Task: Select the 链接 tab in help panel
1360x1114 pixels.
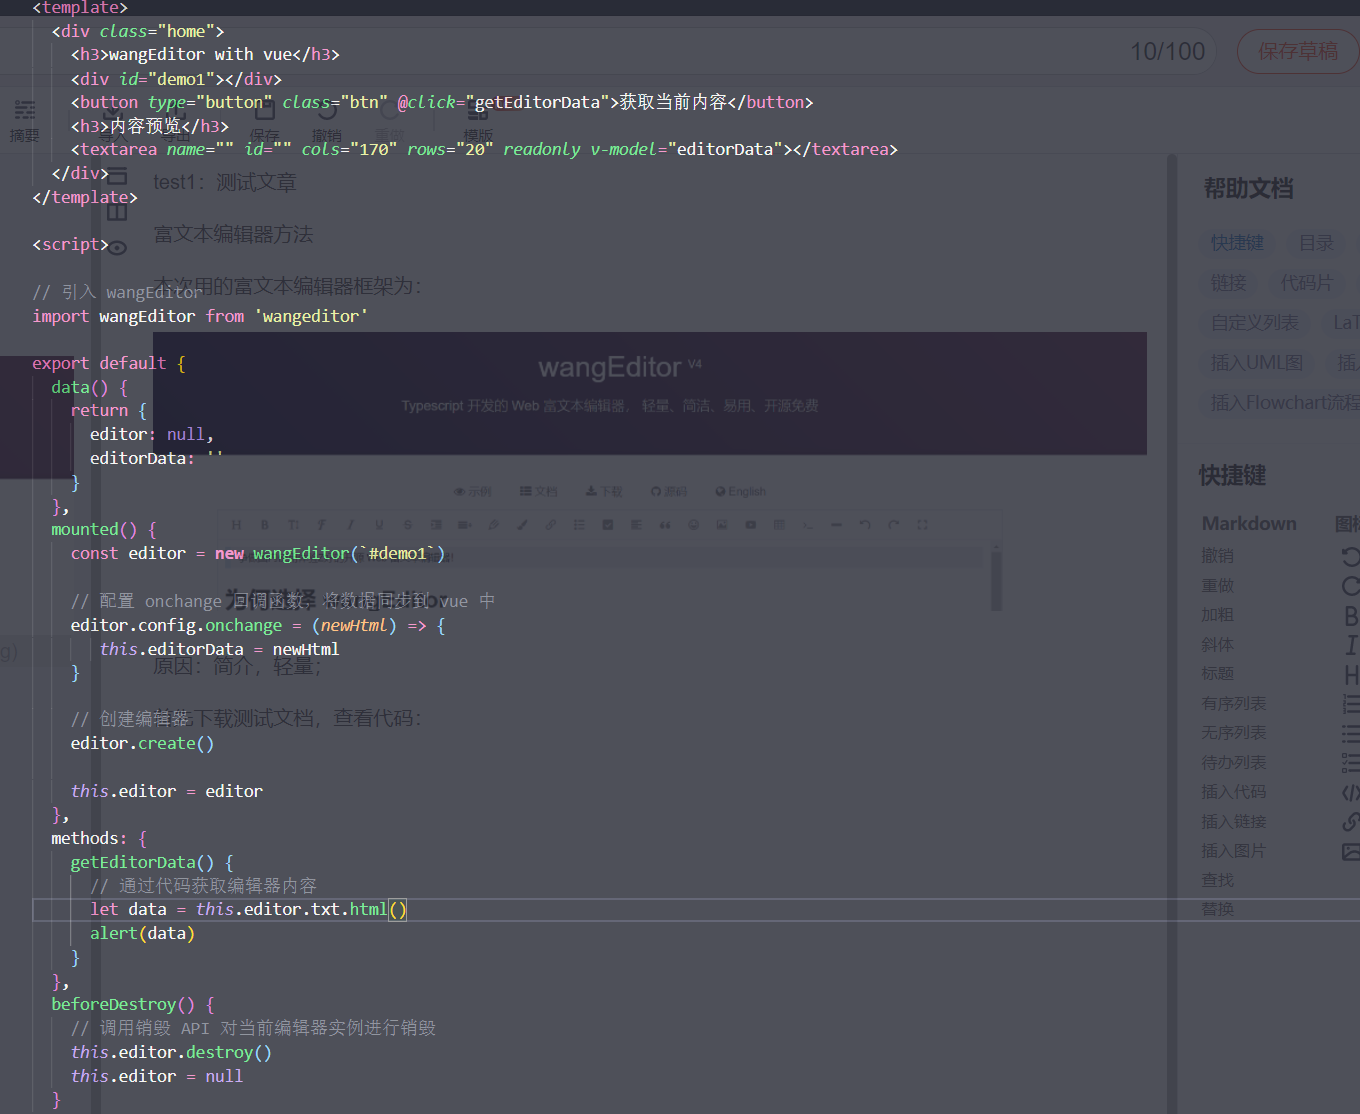Action: click(1228, 283)
